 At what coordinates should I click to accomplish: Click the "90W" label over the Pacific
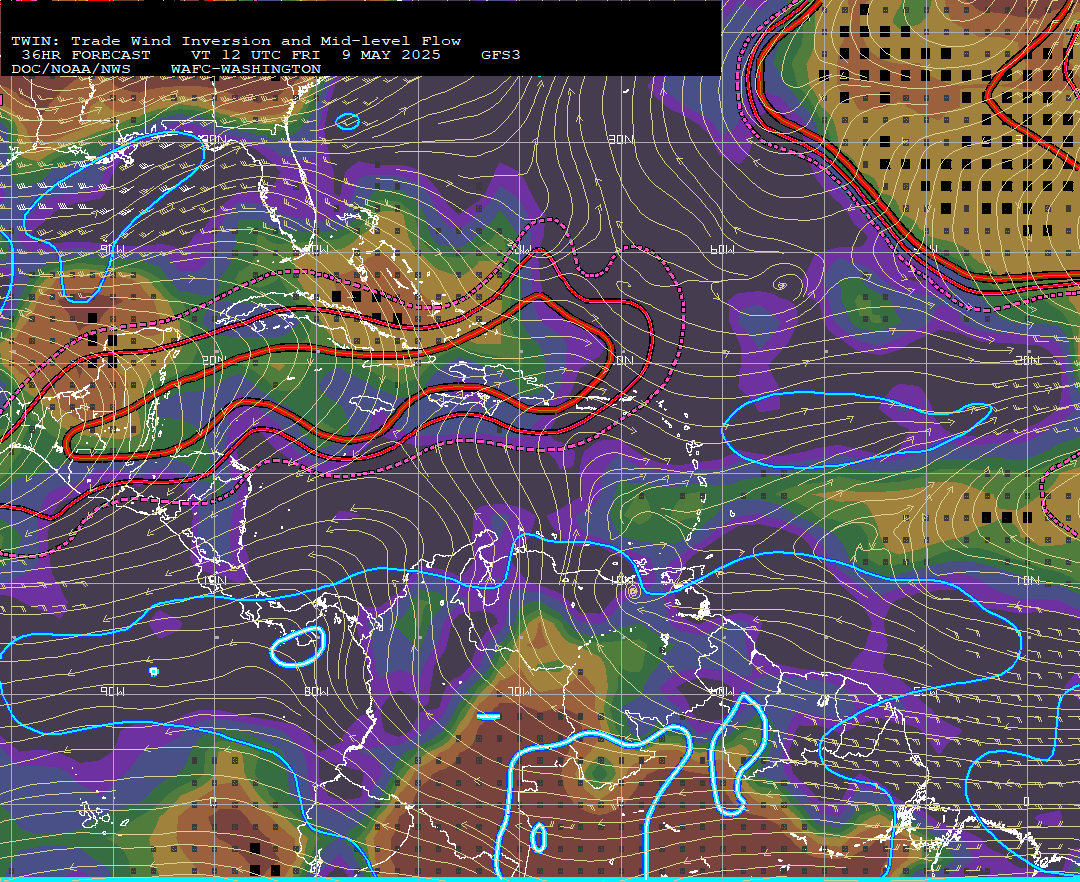tap(113, 691)
